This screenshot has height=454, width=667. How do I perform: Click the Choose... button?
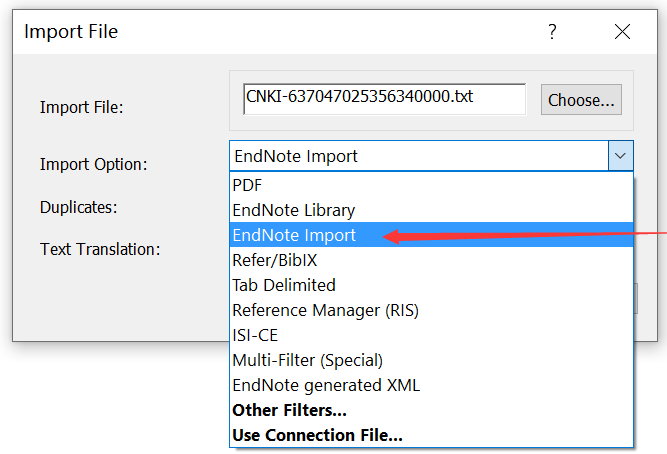[x=582, y=100]
